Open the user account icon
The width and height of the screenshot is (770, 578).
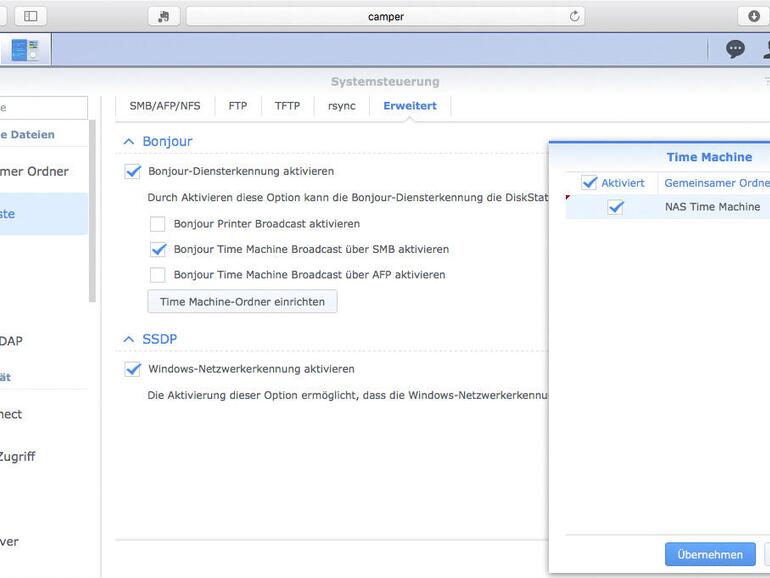pyautogui.click(x=766, y=49)
